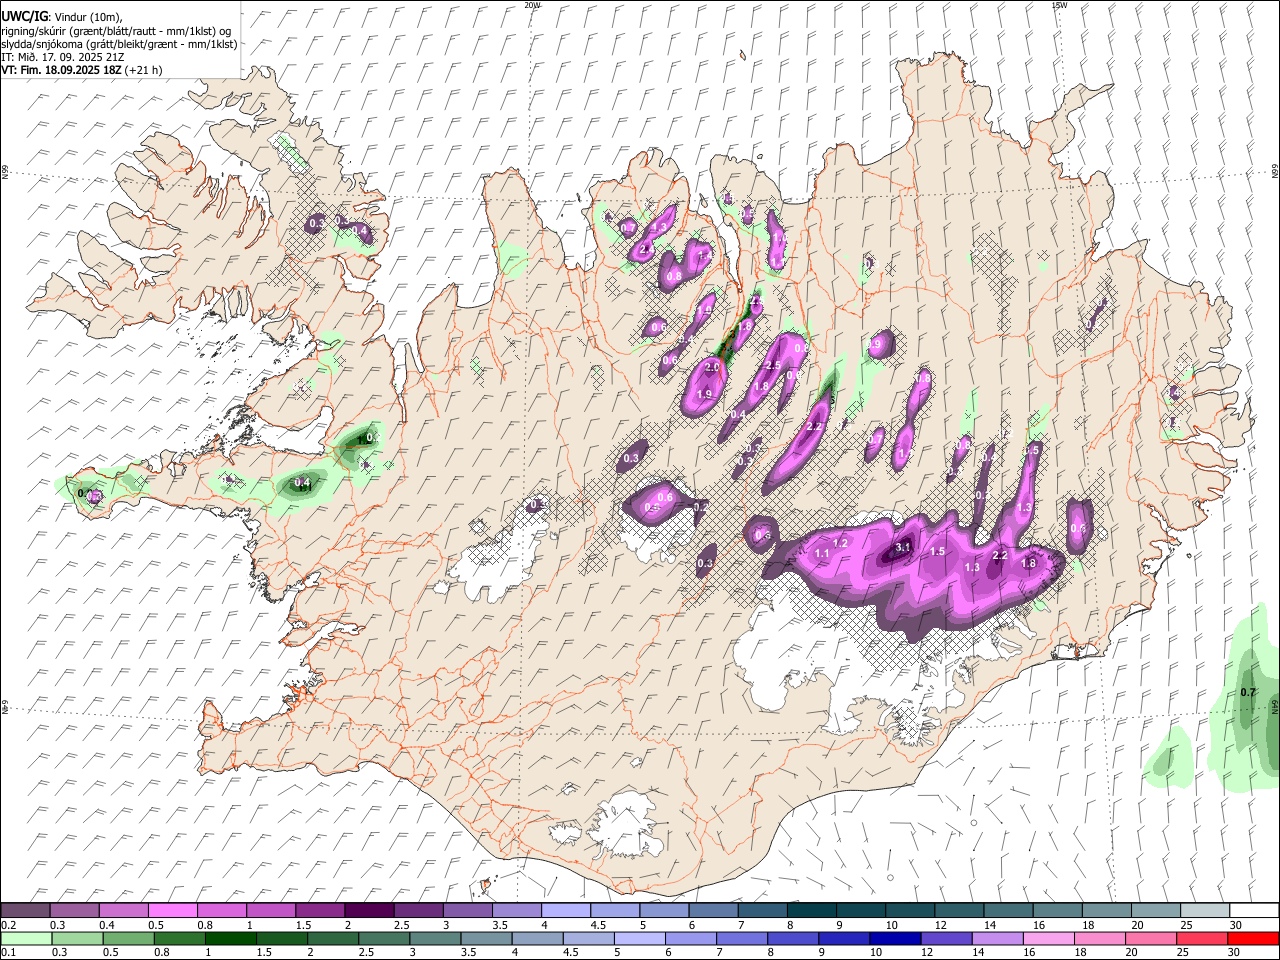
Task: Select the crimson bottom-row swatch between 25 and 30
Action: pos(1202,939)
